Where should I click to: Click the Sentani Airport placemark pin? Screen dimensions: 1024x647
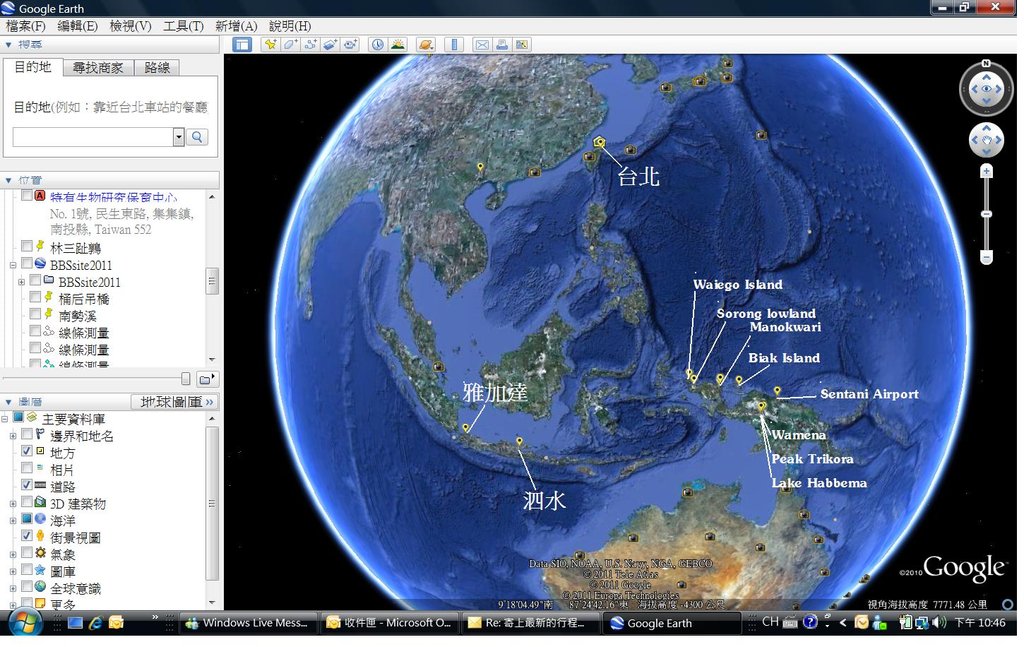(777, 391)
